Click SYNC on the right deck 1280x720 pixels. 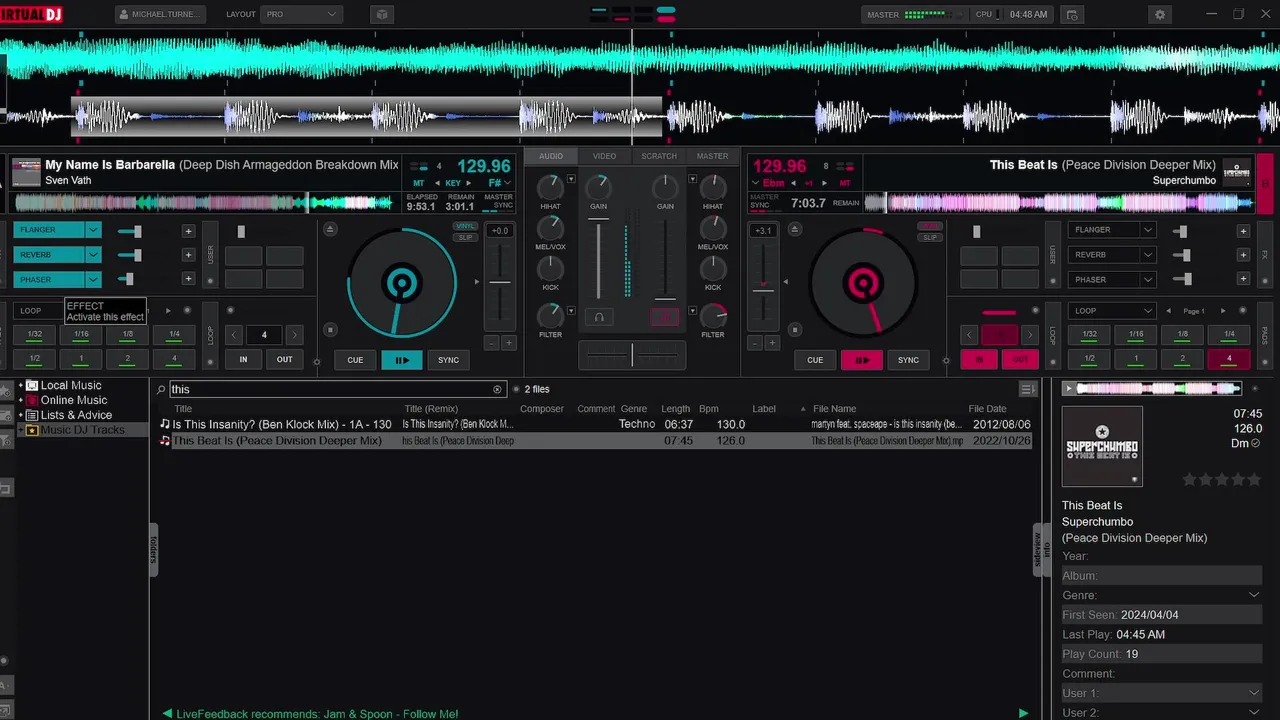pyautogui.click(x=908, y=360)
